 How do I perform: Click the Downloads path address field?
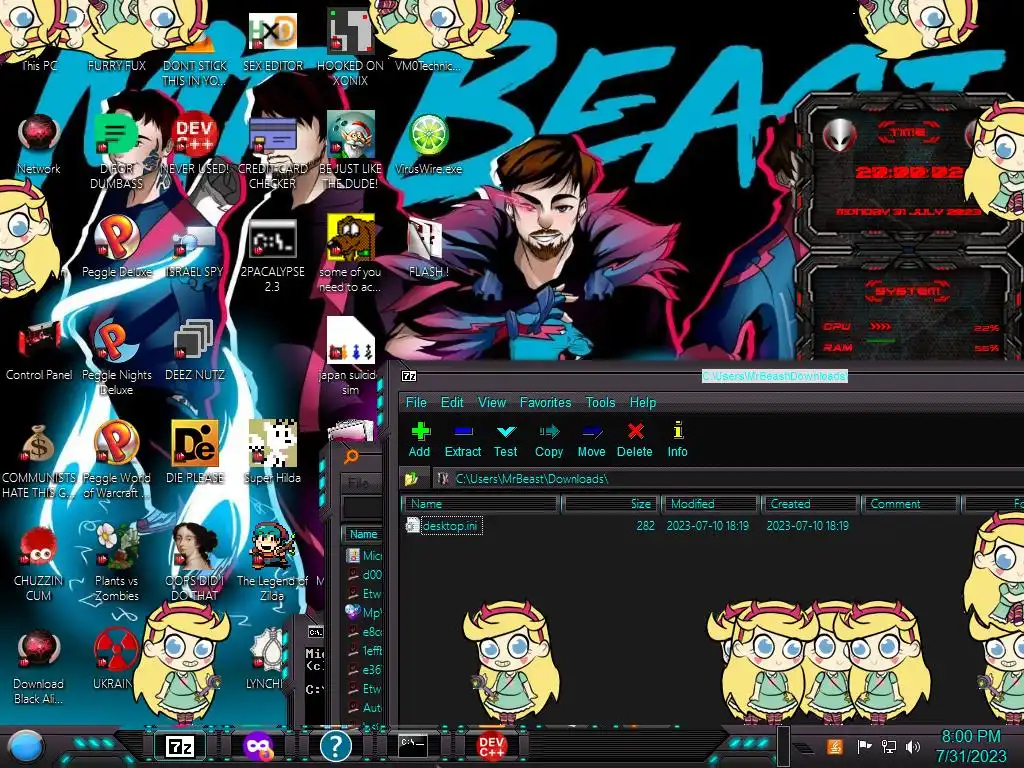728,479
